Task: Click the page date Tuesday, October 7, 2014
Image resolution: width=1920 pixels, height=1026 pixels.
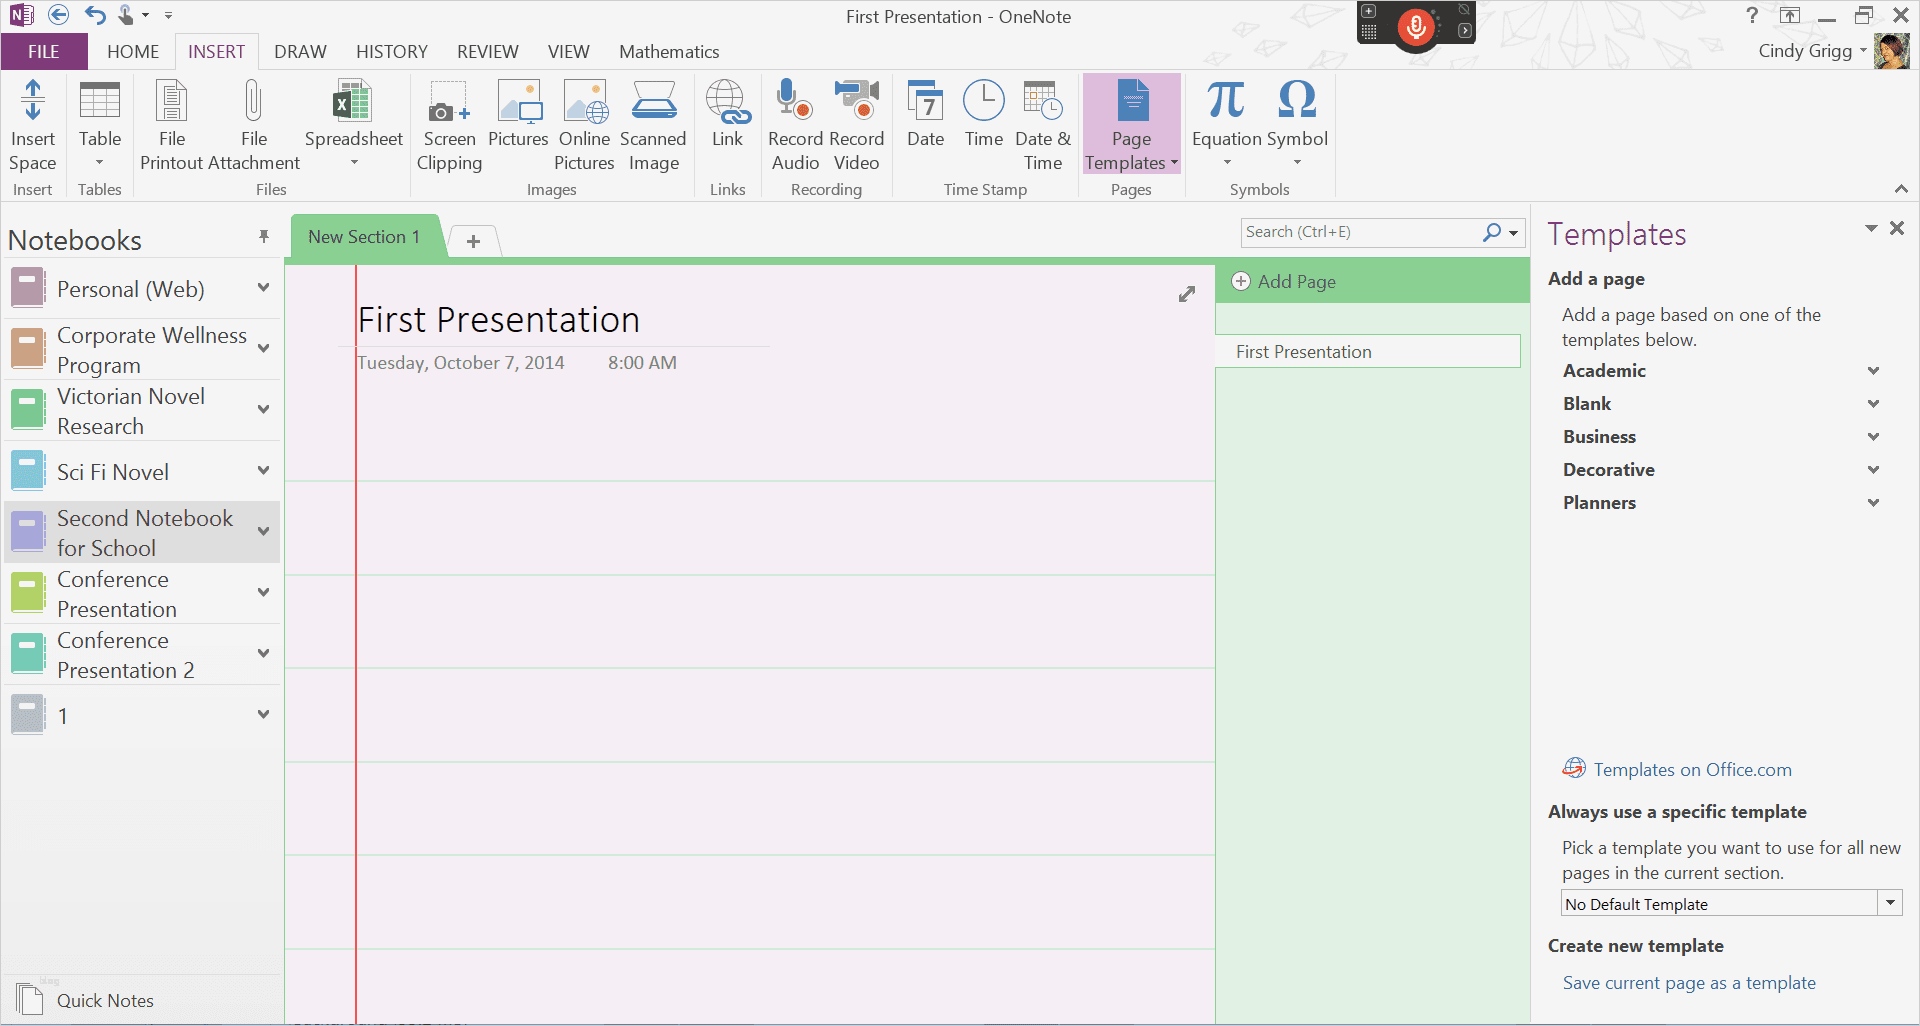Action: (461, 363)
